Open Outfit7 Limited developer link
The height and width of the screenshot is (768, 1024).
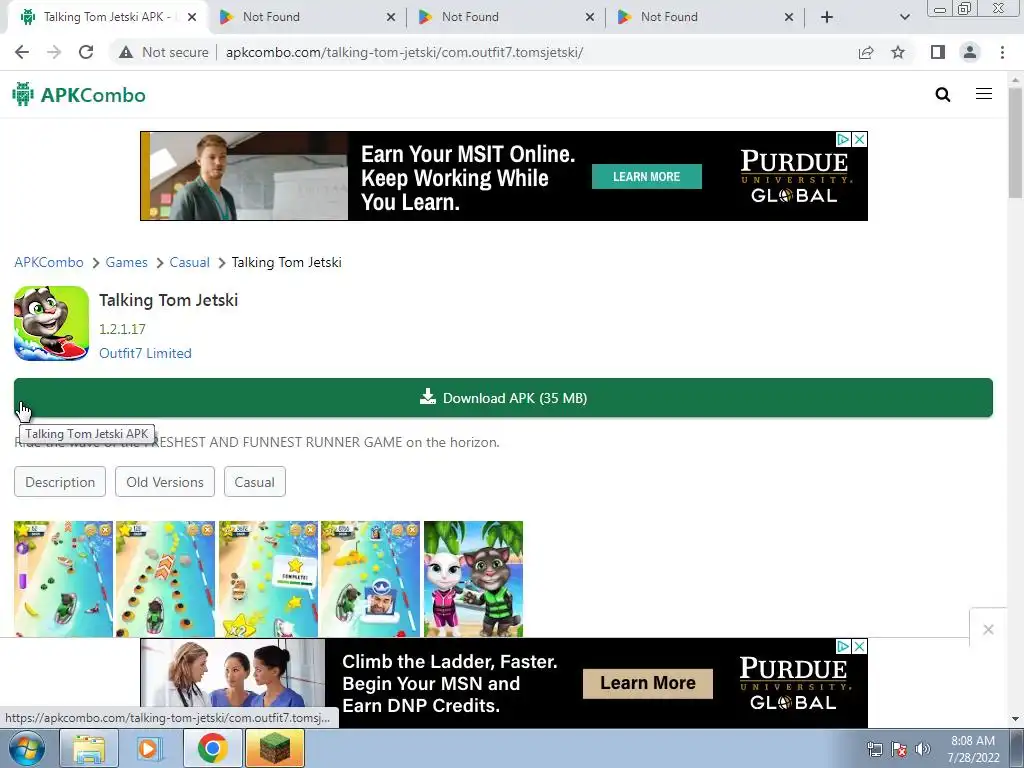(x=146, y=353)
